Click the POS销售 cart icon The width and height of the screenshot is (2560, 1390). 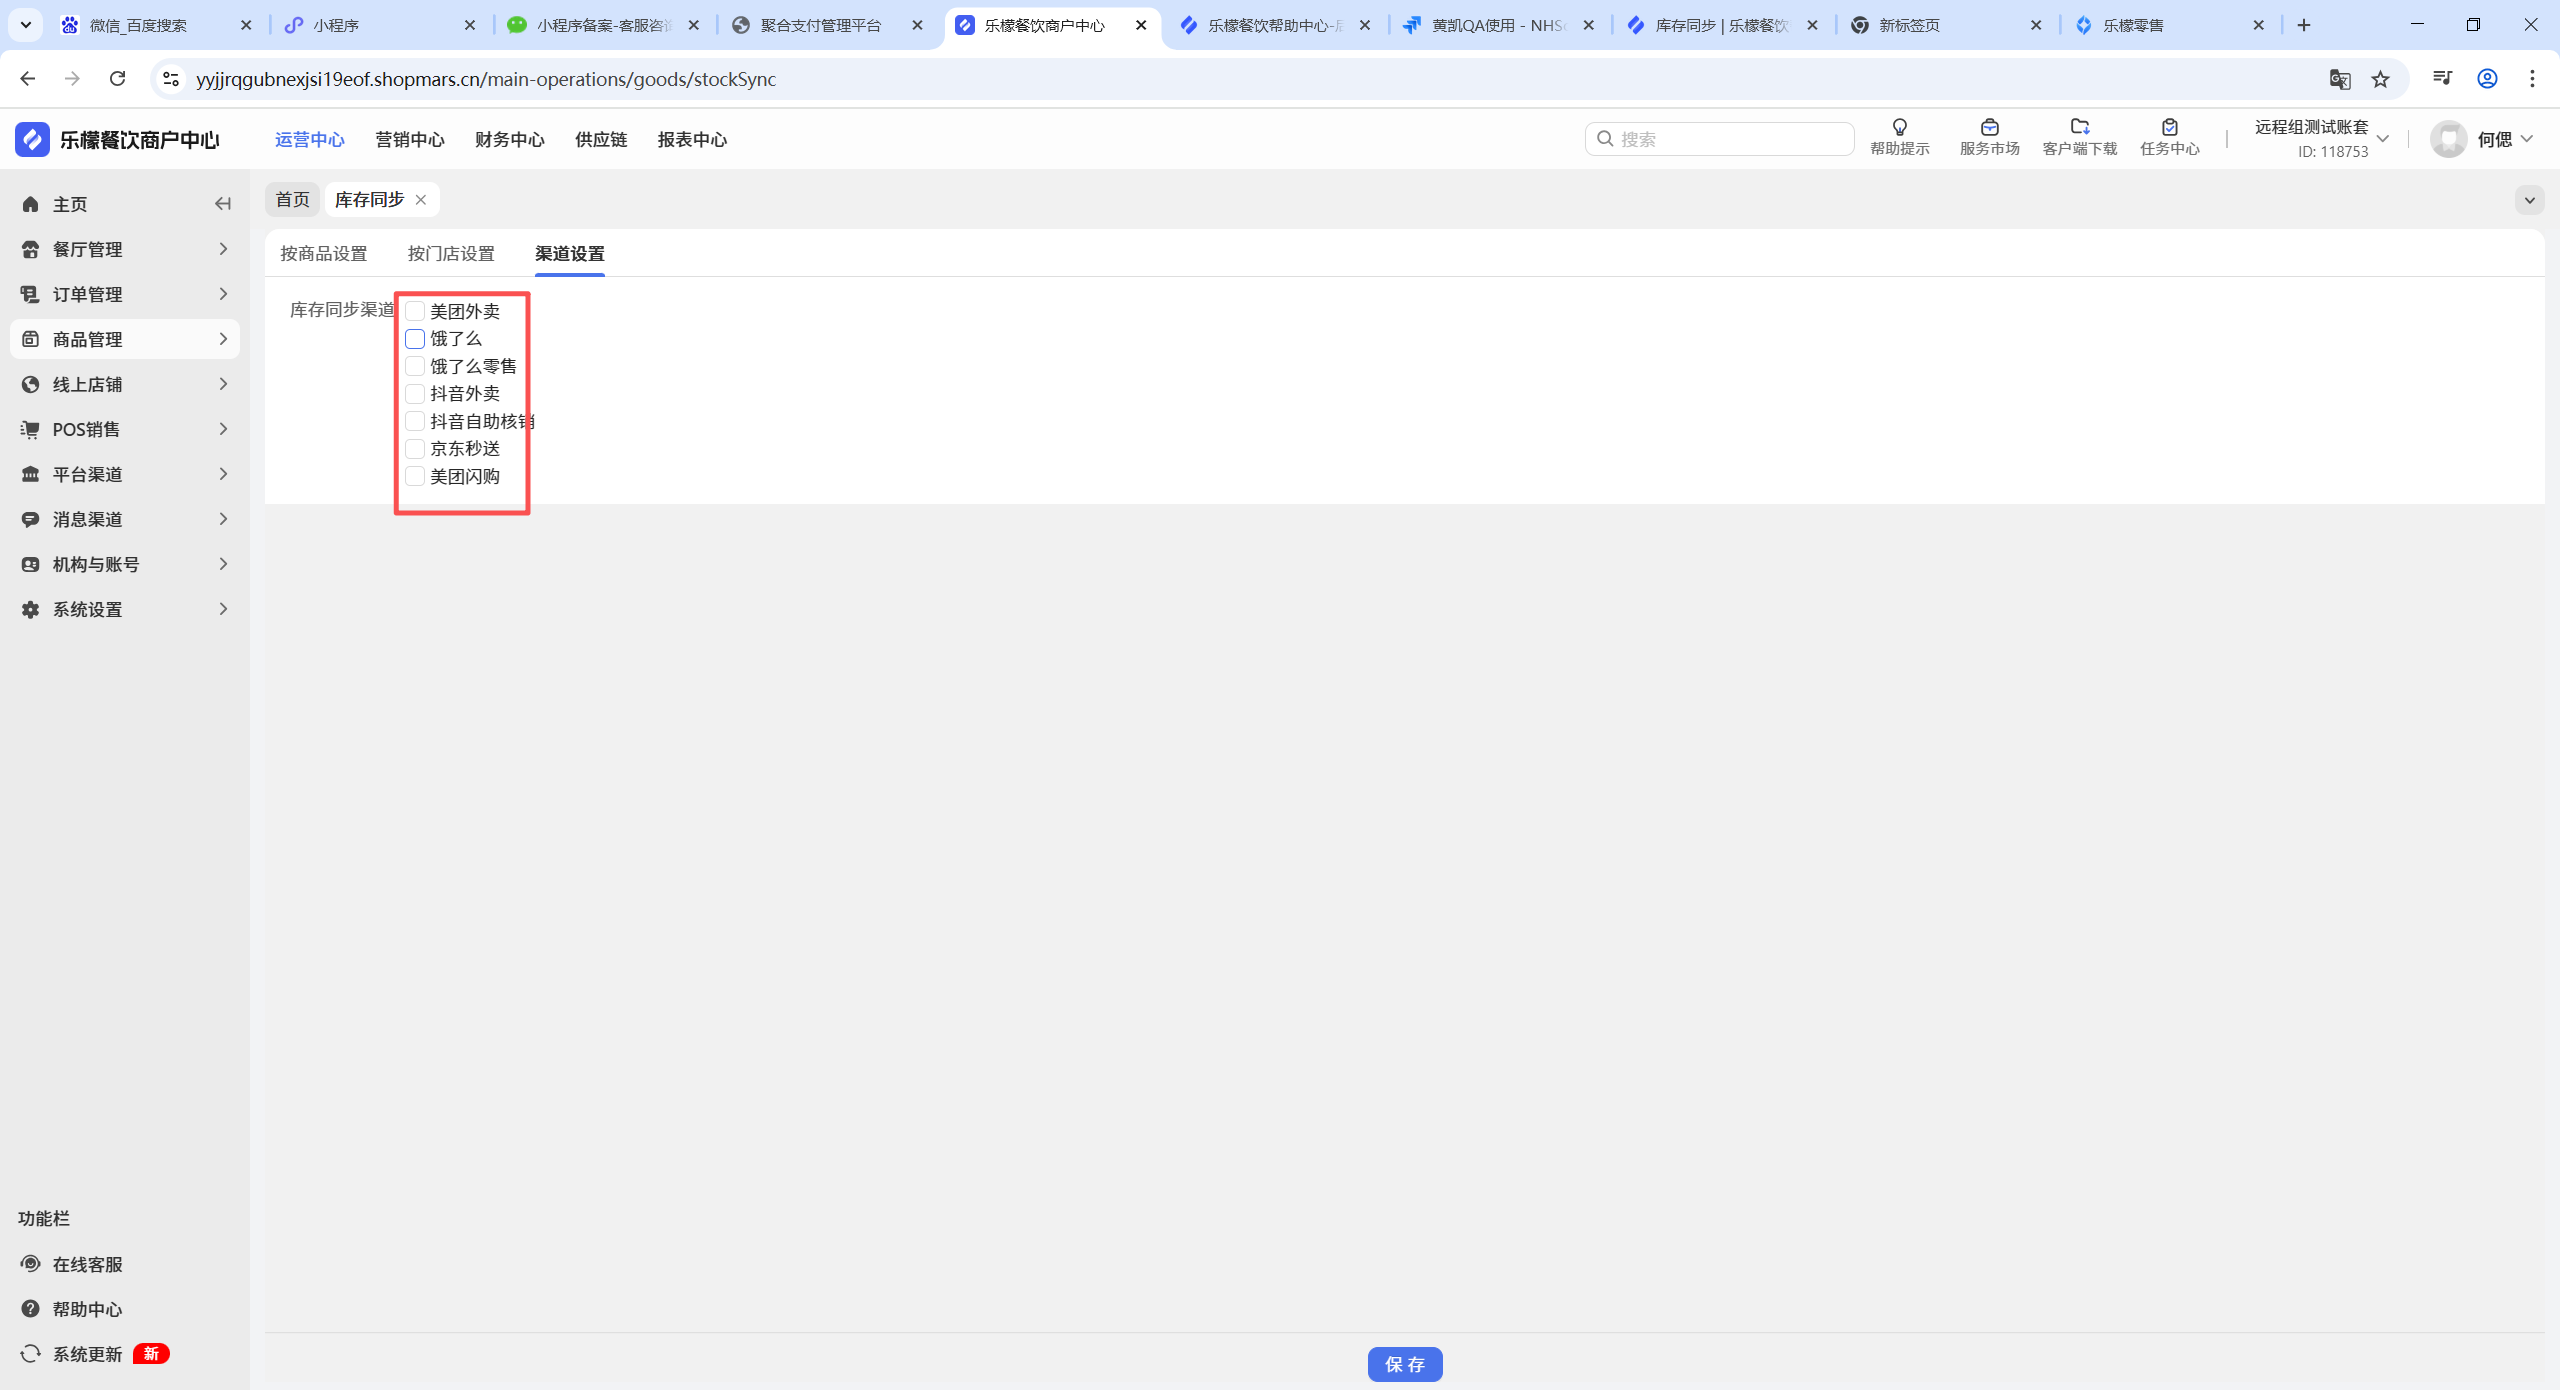31,429
